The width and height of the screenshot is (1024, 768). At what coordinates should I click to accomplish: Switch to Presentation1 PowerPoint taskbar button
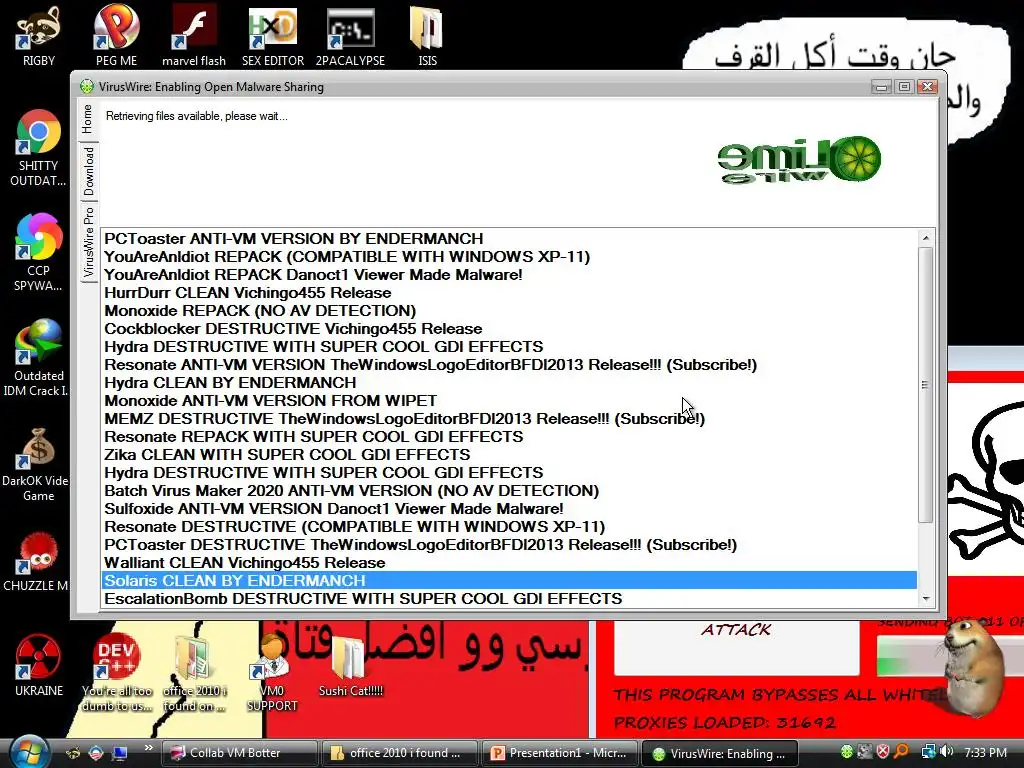tap(560, 753)
